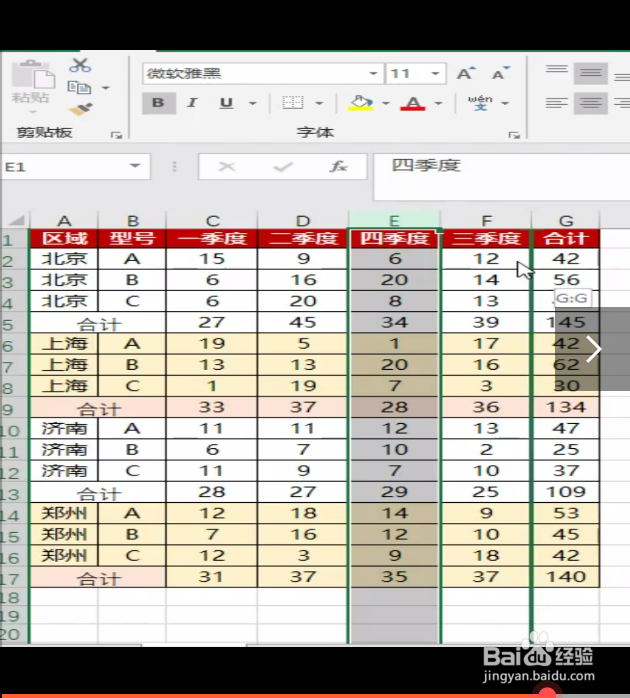Screen dimensions: 630x698
Task: Select column G header
Action: click(x=566, y=220)
